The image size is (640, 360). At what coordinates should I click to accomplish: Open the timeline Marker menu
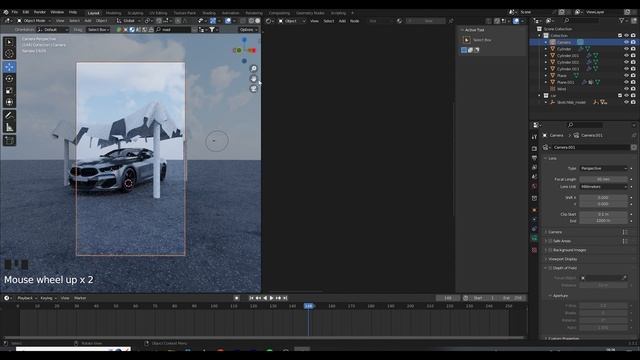point(80,298)
